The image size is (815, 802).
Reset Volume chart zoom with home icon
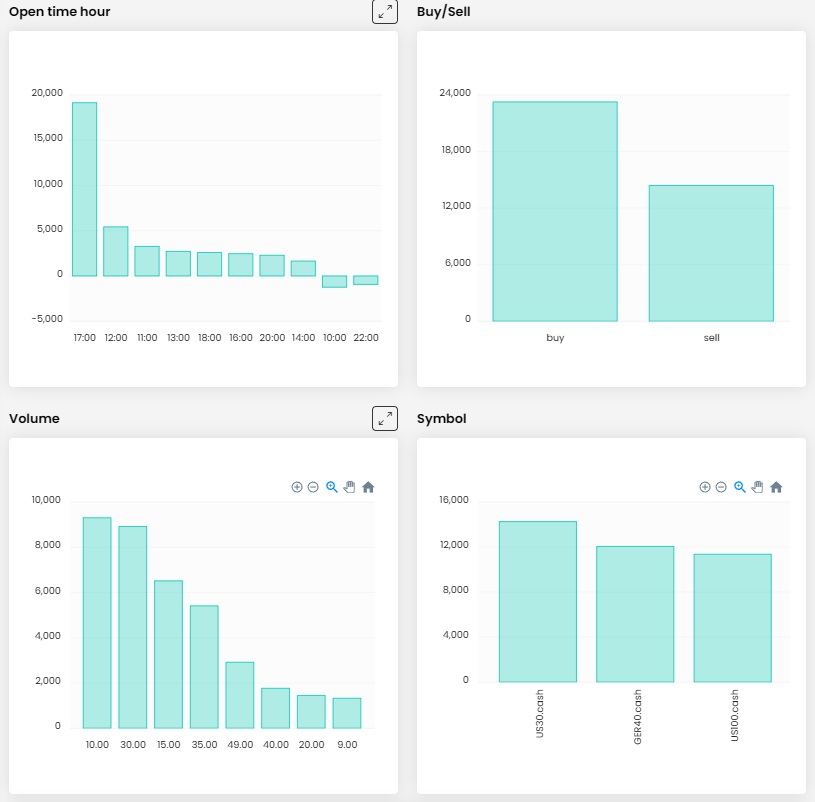tap(368, 487)
